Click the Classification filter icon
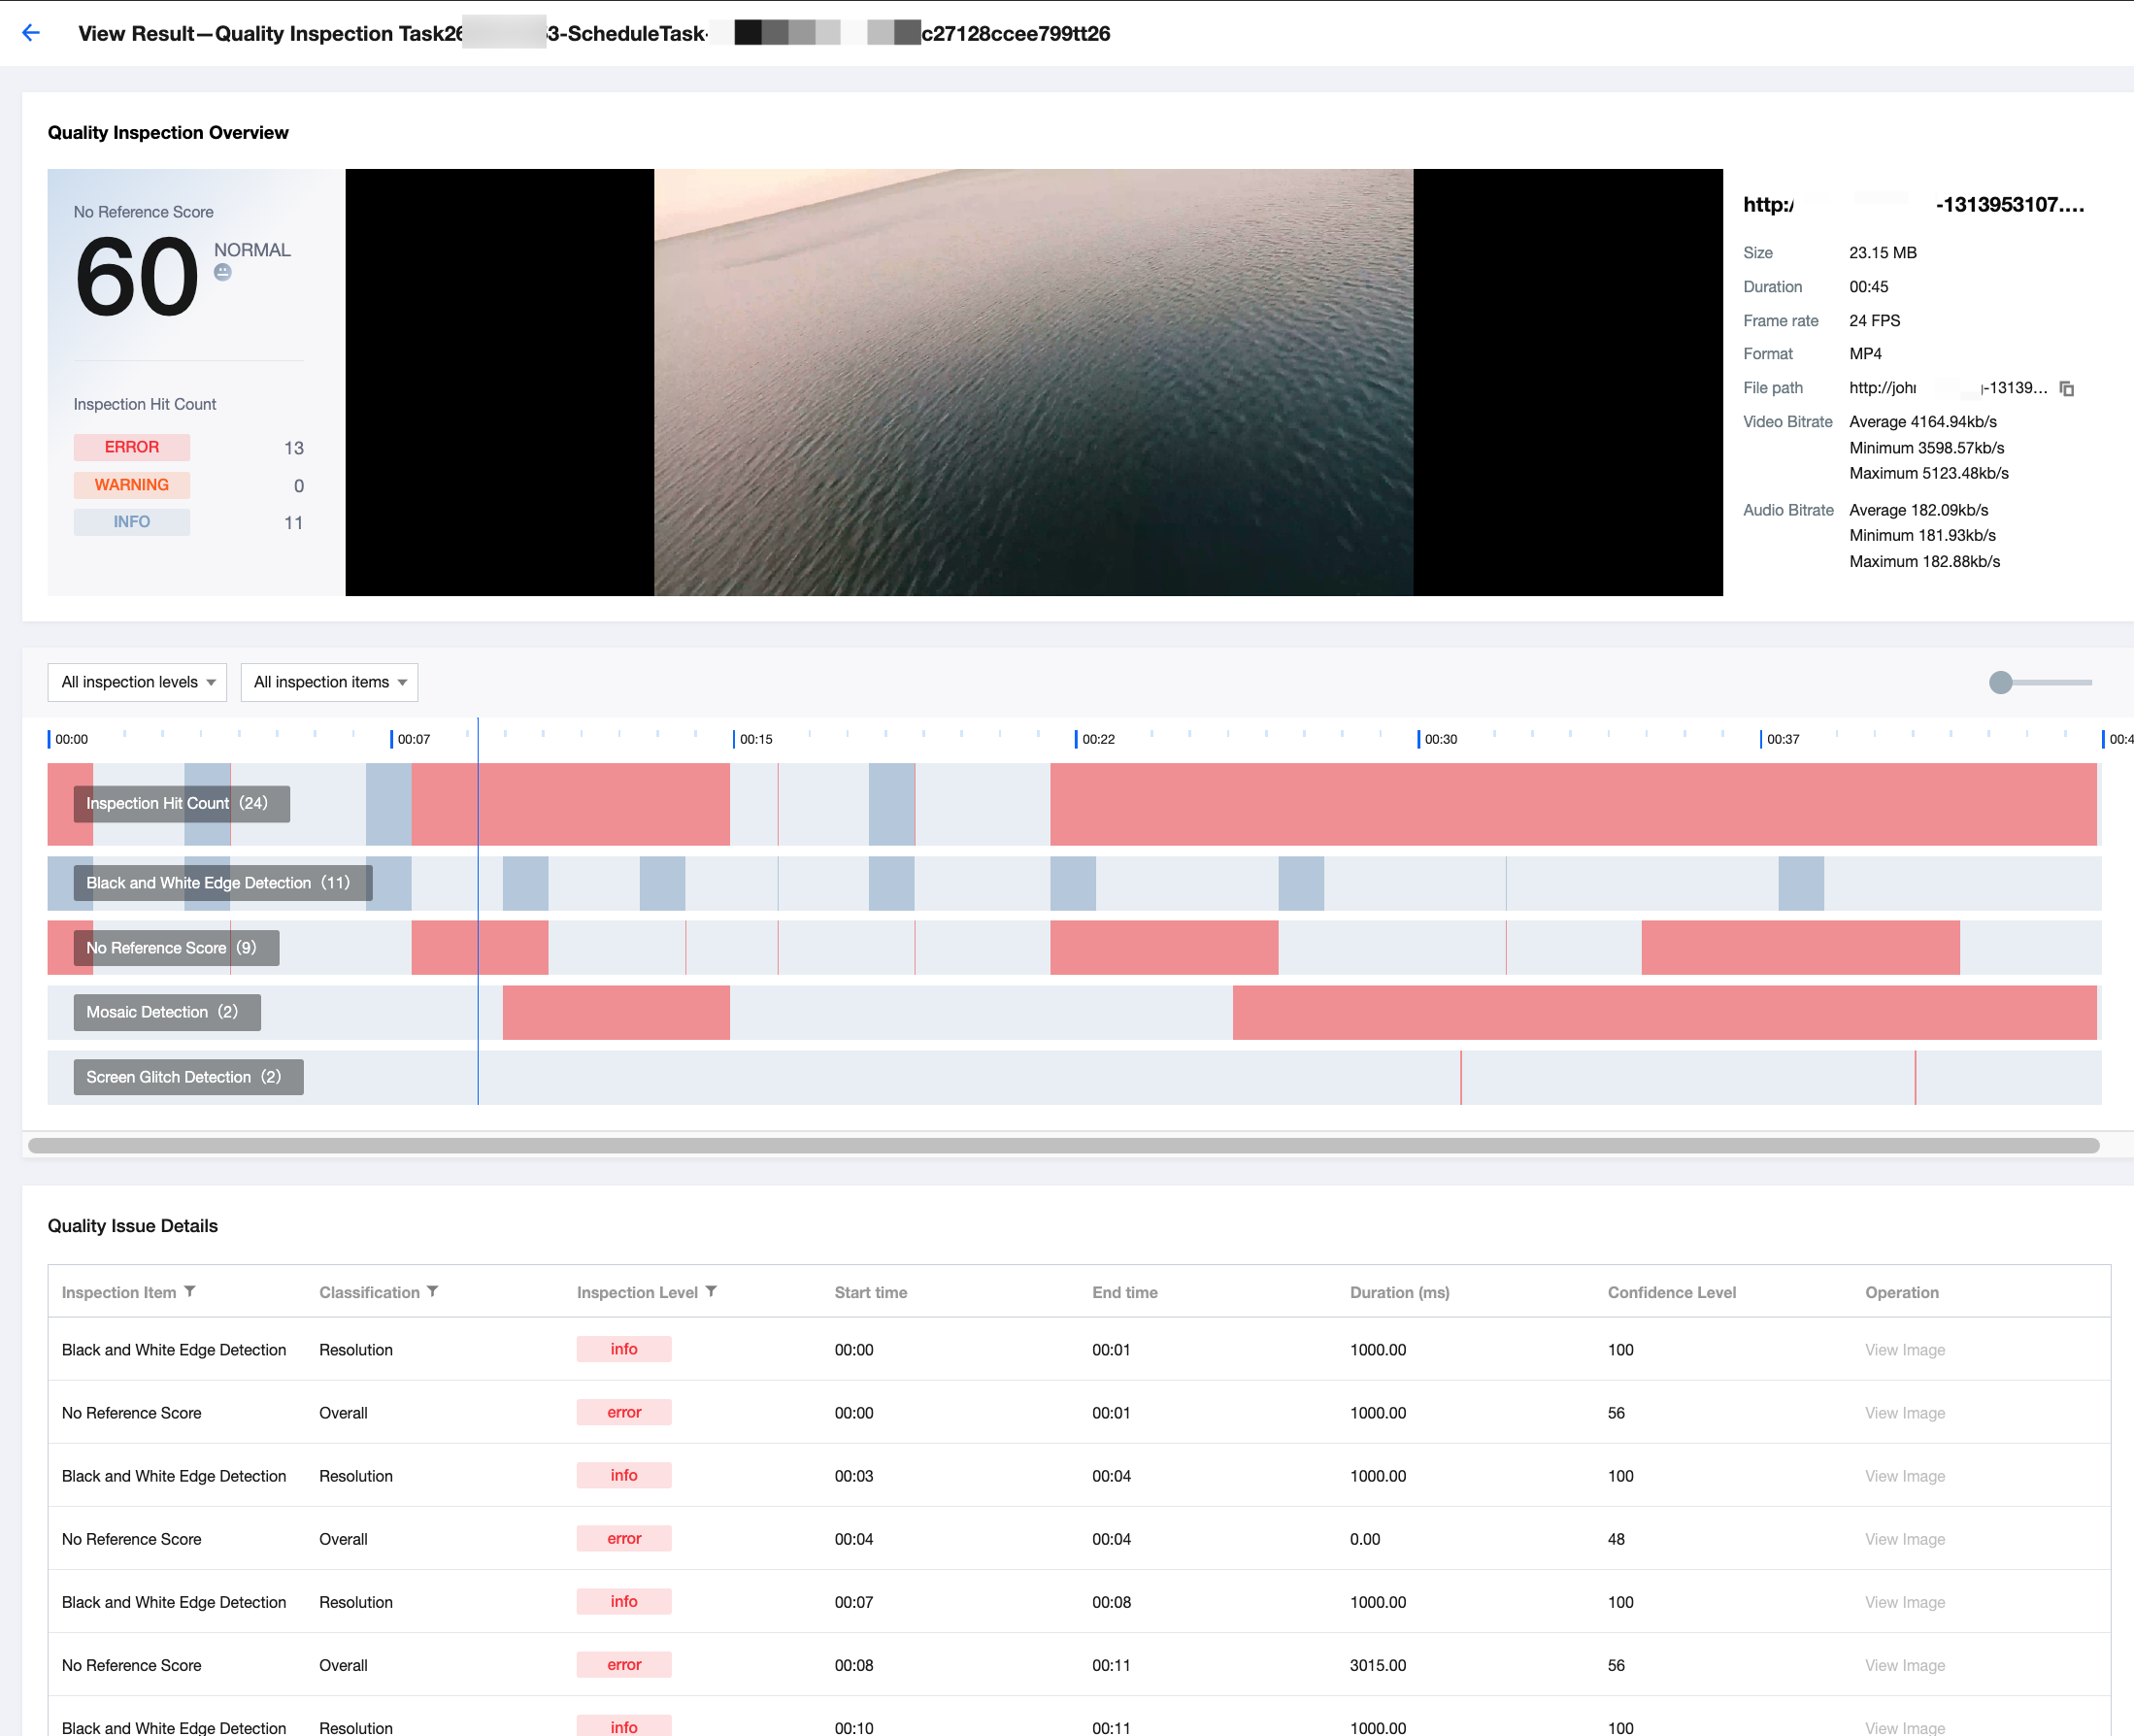This screenshot has width=2134, height=1736. (x=433, y=1292)
